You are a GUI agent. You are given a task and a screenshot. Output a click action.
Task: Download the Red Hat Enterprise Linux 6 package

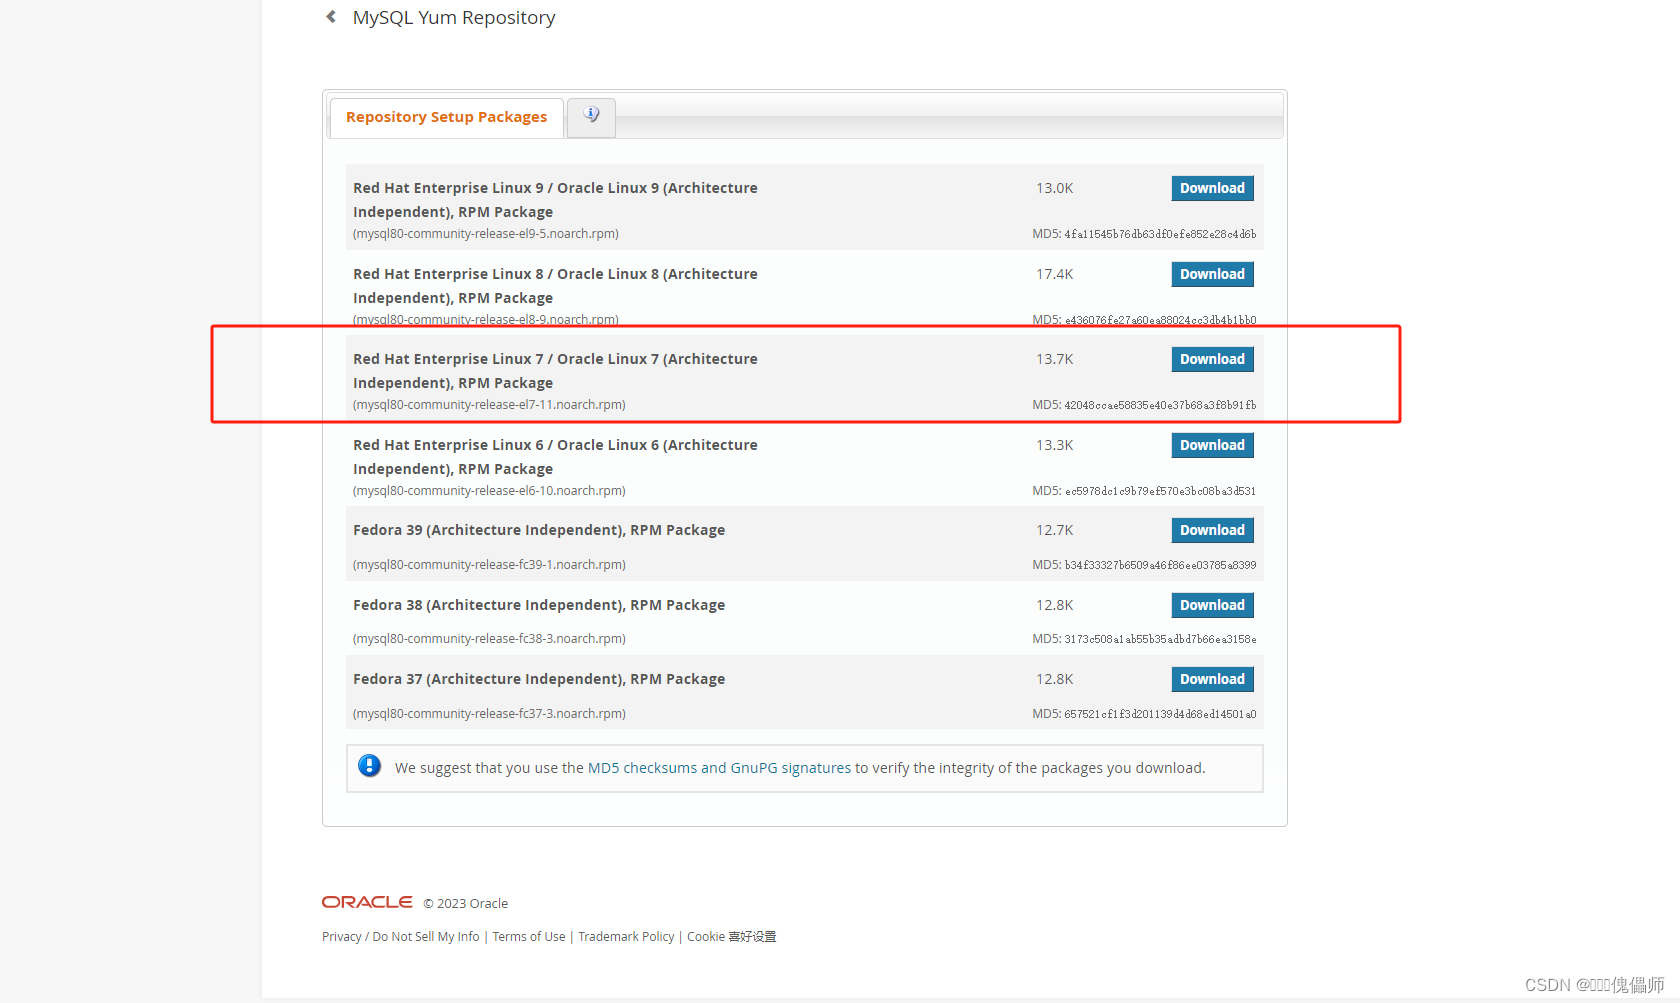coord(1212,445)
